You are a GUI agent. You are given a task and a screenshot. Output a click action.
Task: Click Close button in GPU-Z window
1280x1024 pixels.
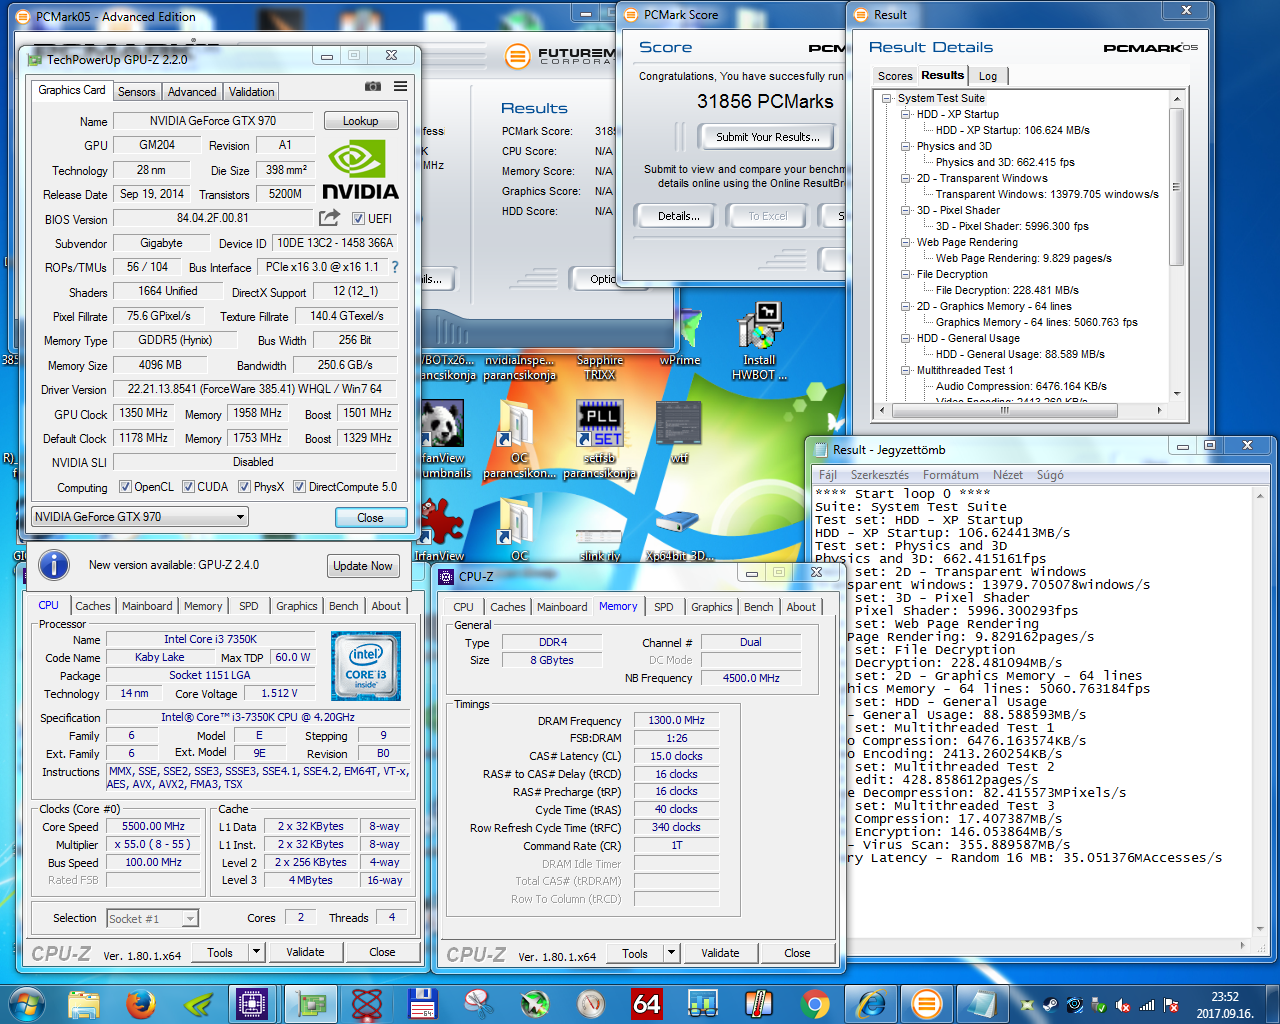[370, 518]
